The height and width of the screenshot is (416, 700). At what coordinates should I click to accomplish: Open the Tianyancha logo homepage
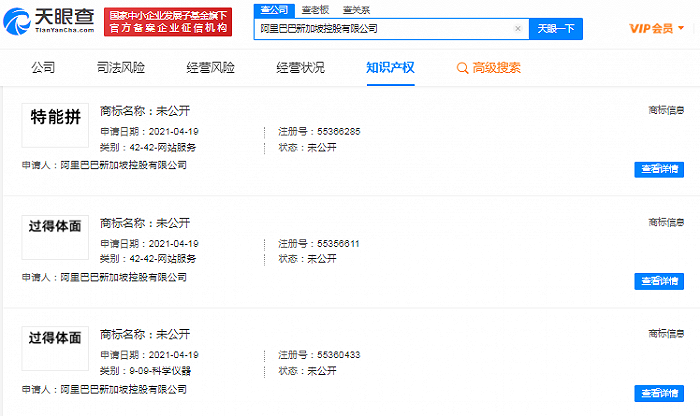click(x=49, y=21)
